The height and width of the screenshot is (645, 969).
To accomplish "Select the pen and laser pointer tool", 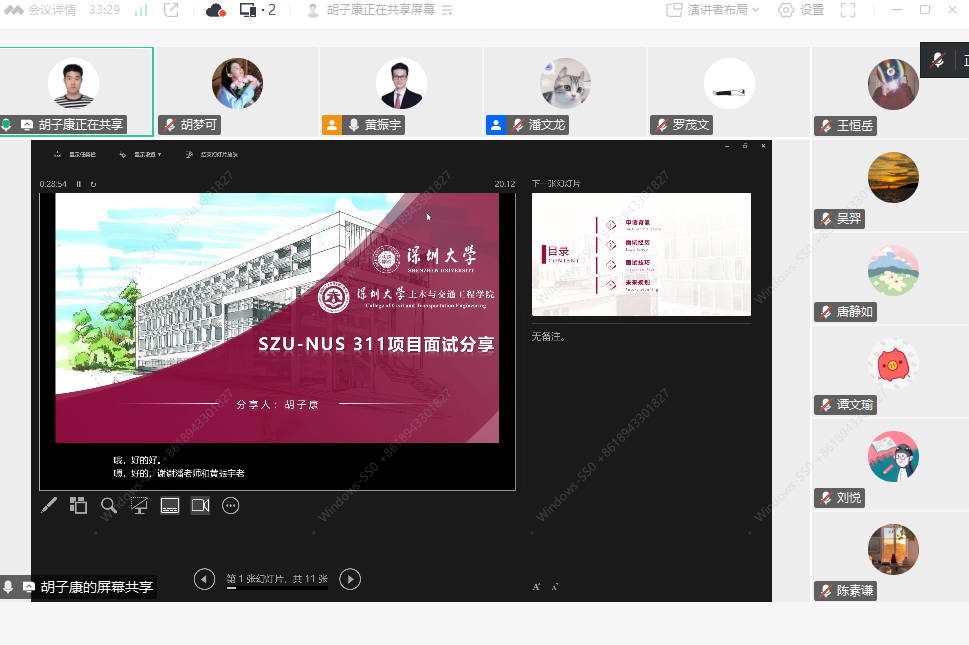I will (49, 506).
